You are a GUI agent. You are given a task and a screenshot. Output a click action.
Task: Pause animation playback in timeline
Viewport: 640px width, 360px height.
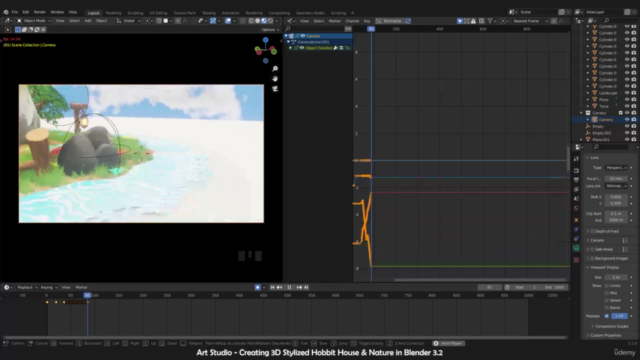[x=289, y=287]
